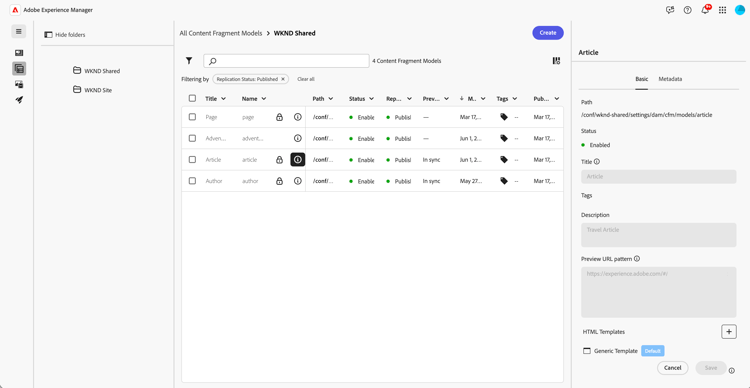This screenshot has width=750, height=388.
Task: Open the Preview column dropdown
Action: point(446,99)
